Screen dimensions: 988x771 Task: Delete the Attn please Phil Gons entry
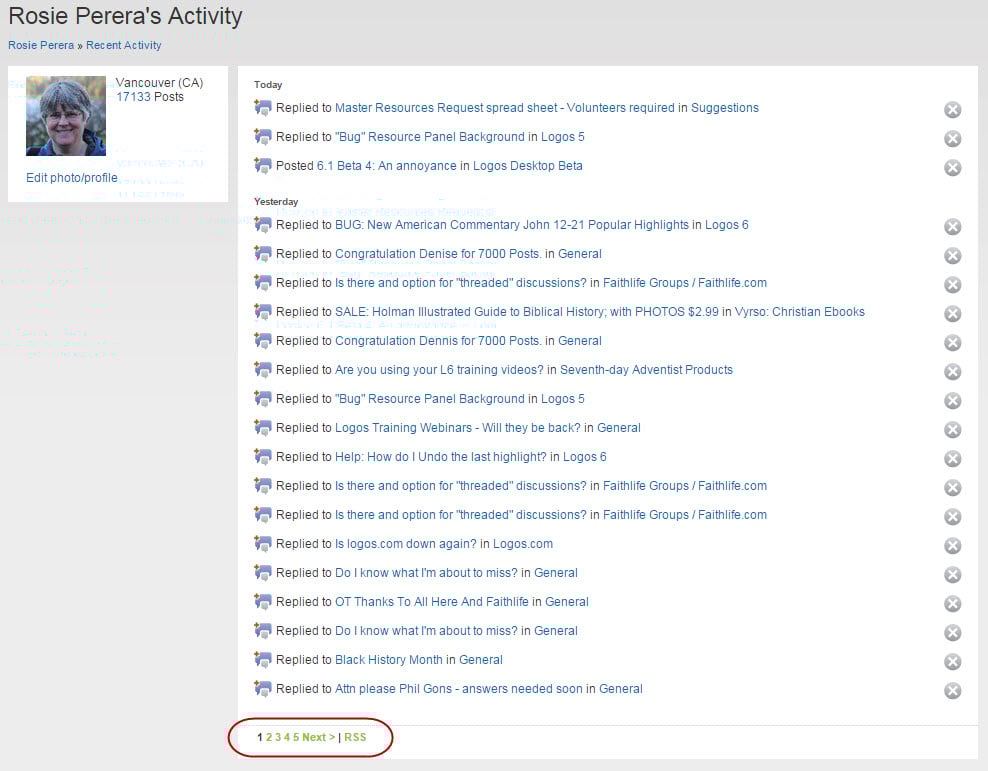click(x=952, y=690)
